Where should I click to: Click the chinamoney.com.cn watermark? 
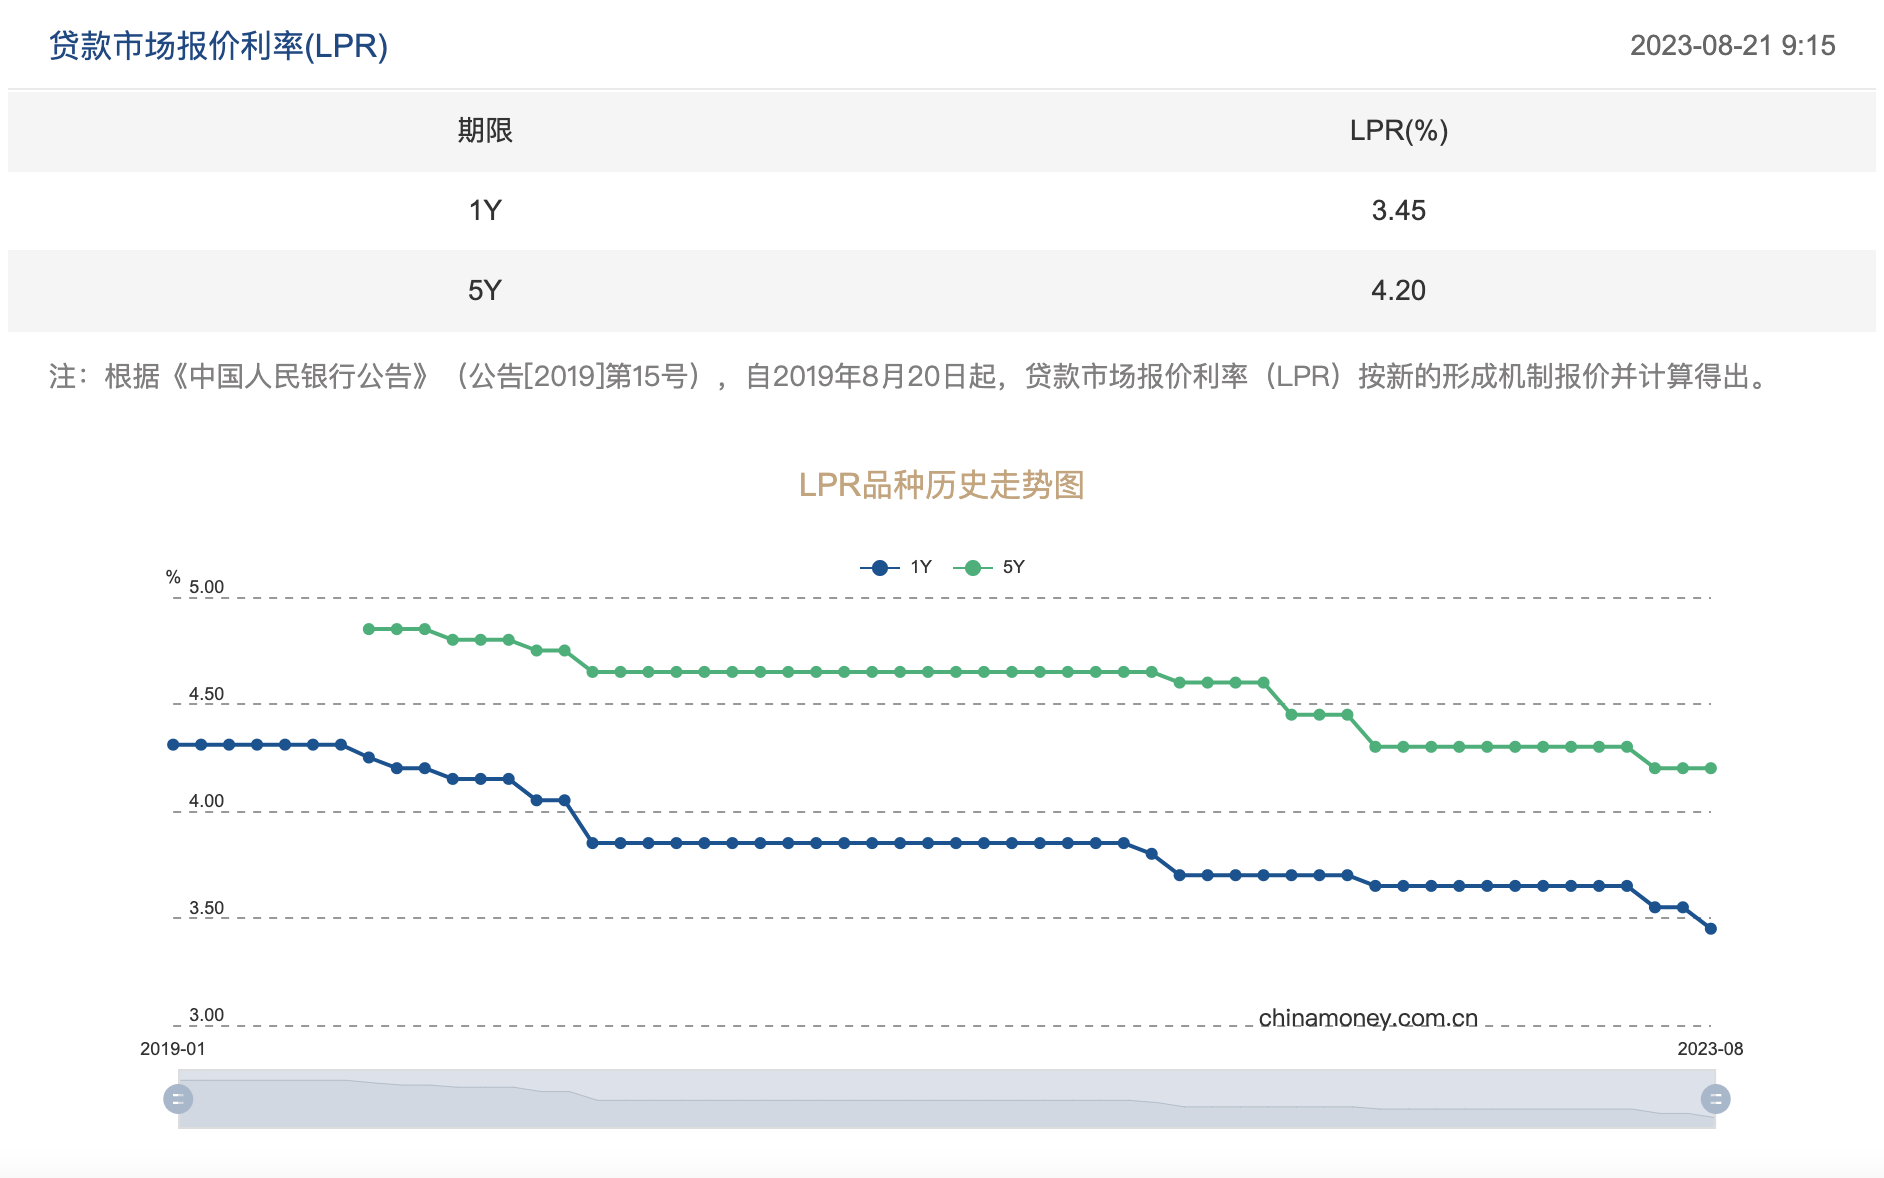tap(1367, 1018)
